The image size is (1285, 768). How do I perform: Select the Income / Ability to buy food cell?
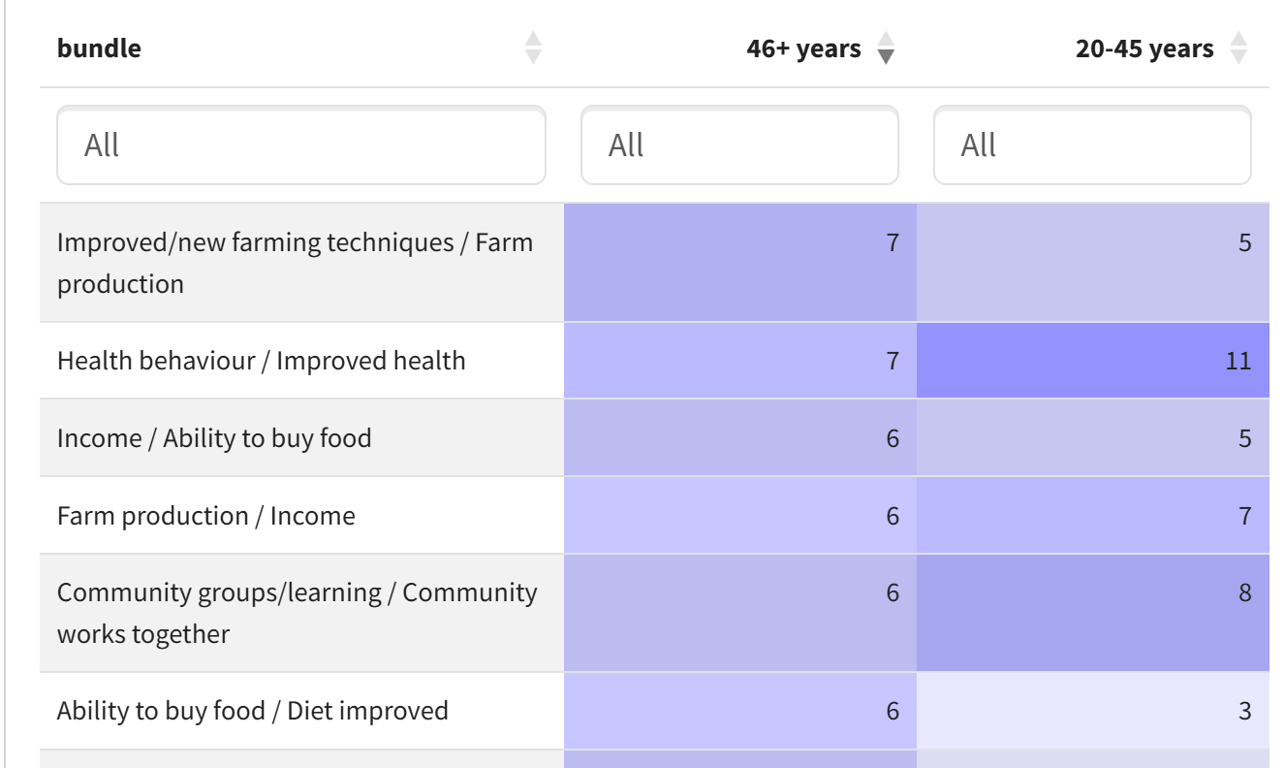pyautogui.click(x=214, y=438)
